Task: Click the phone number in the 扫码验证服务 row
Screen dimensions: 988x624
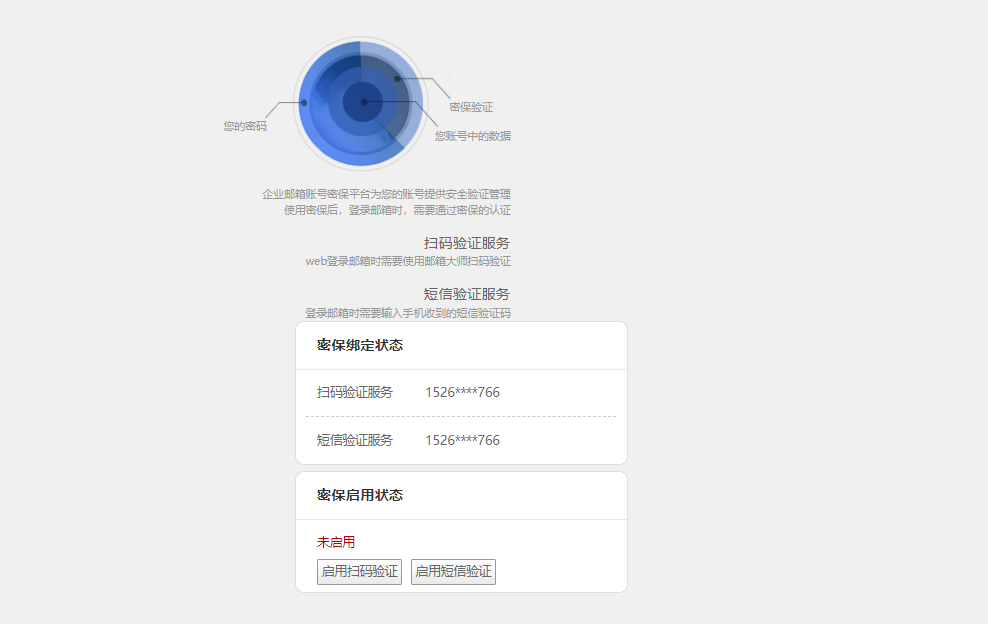Action: pos(462,392)
